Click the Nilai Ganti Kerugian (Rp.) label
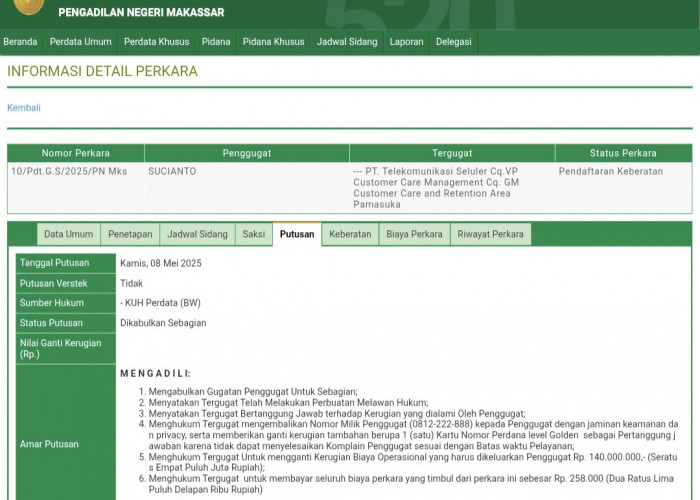The width and height of the screenshot is (700, 500). click(x=66, y=349)
